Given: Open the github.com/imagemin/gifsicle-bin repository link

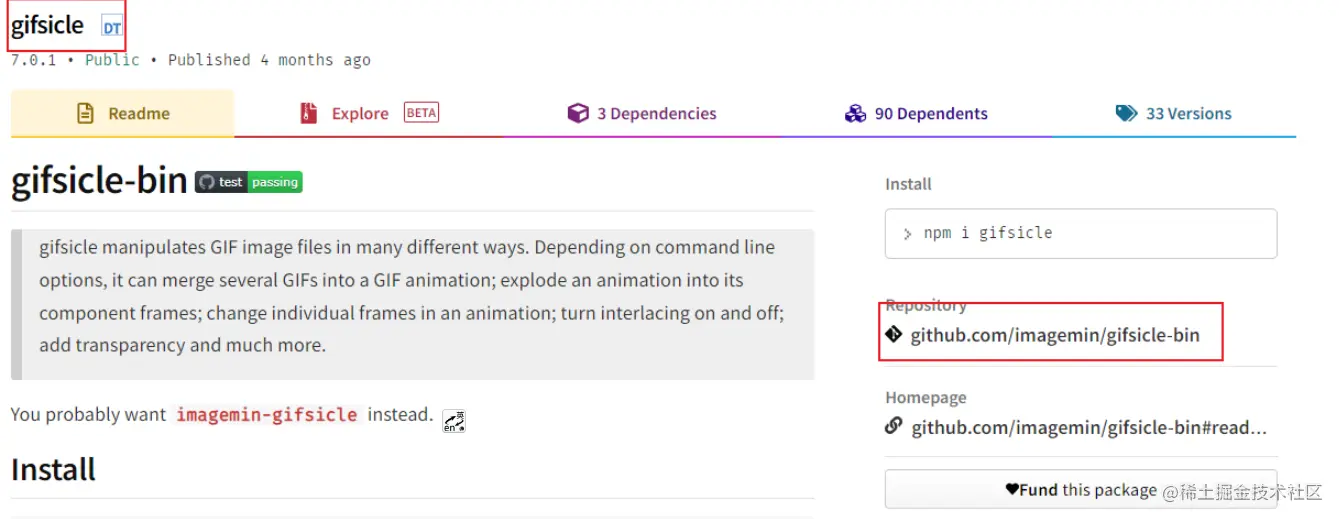Looking at the screenshot, I should (1055, 335).
